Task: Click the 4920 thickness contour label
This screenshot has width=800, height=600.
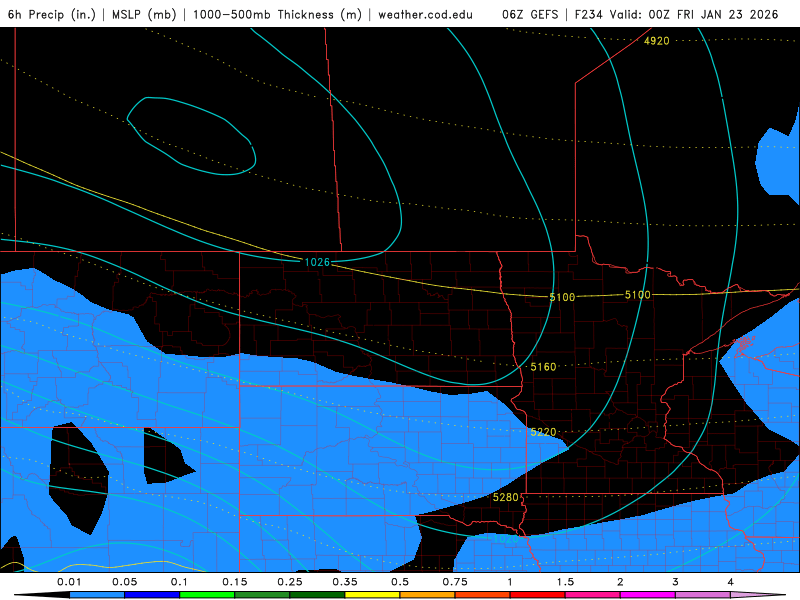Action: (657, 41)
